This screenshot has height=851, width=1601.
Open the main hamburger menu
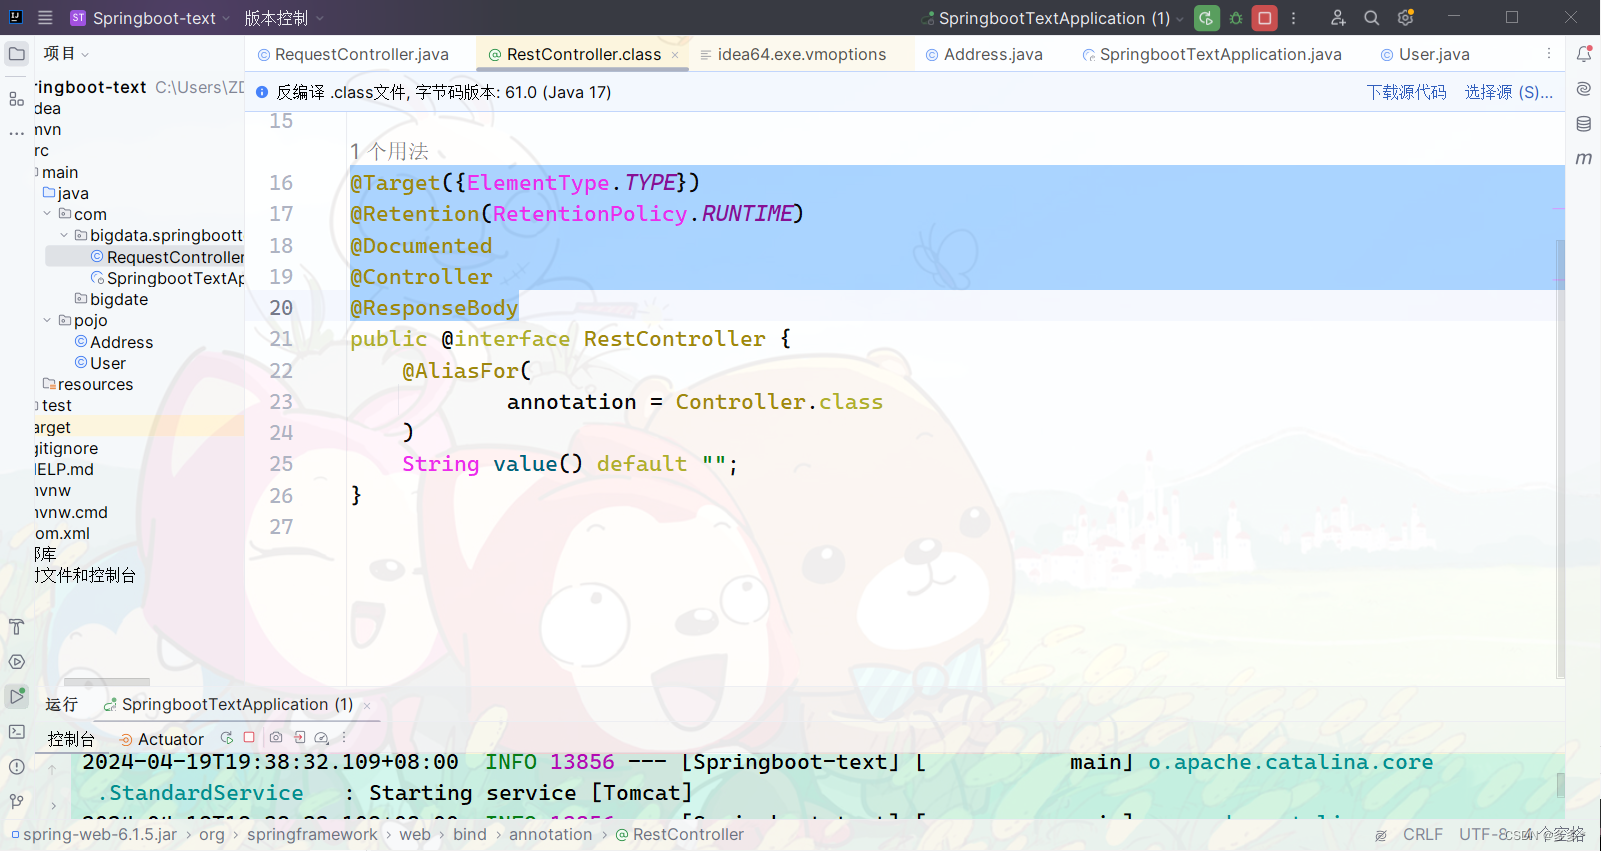[x=45, y=18]
